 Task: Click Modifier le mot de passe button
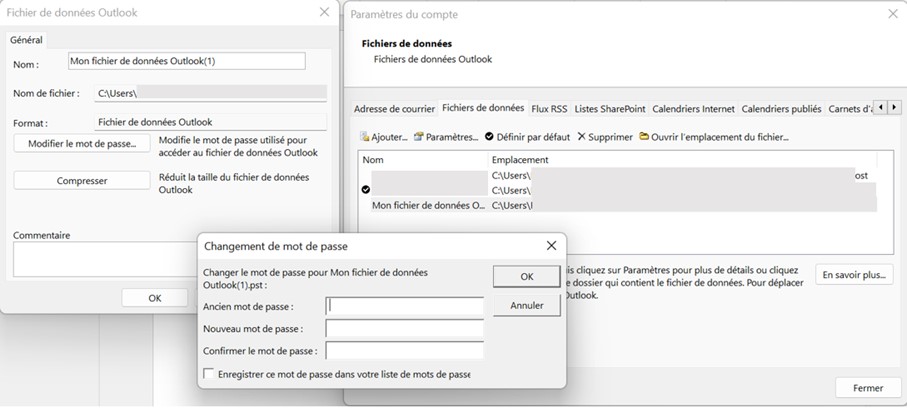click(x=82, y=144)
